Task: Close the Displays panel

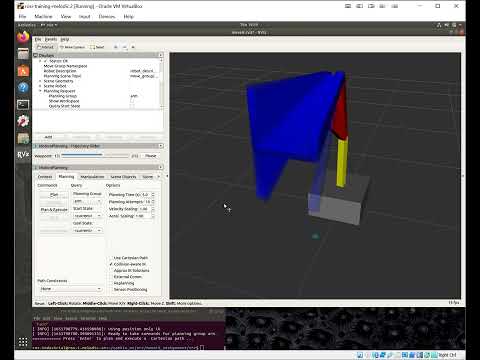Action: coord(161,55)
